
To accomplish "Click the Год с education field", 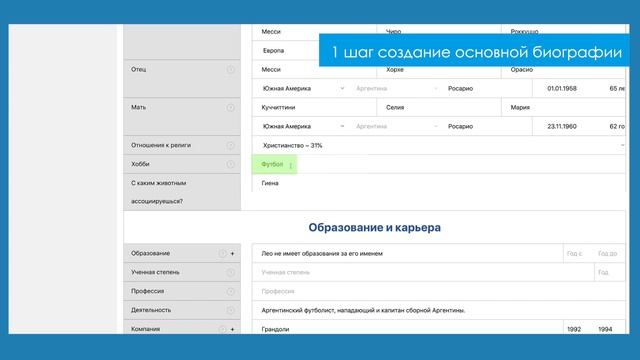I will [x=578, y=253].
